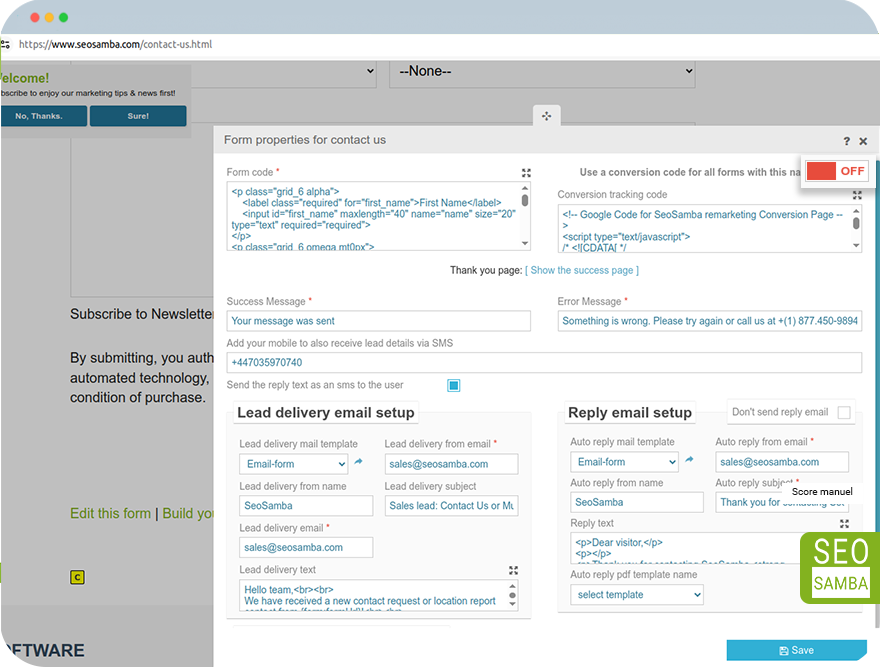Click the Lead delivery email setup heading
The image size is (880, 669).
pyautogui.click(x=326, y=413)
